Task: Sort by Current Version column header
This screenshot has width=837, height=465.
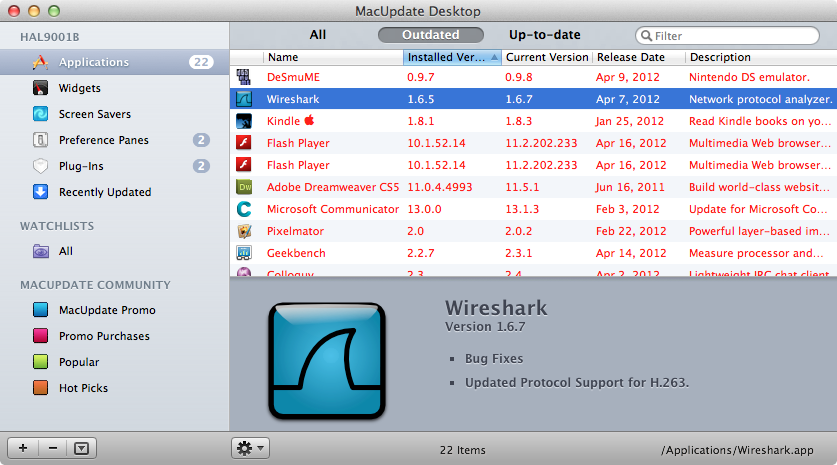Action: [547, 57]
